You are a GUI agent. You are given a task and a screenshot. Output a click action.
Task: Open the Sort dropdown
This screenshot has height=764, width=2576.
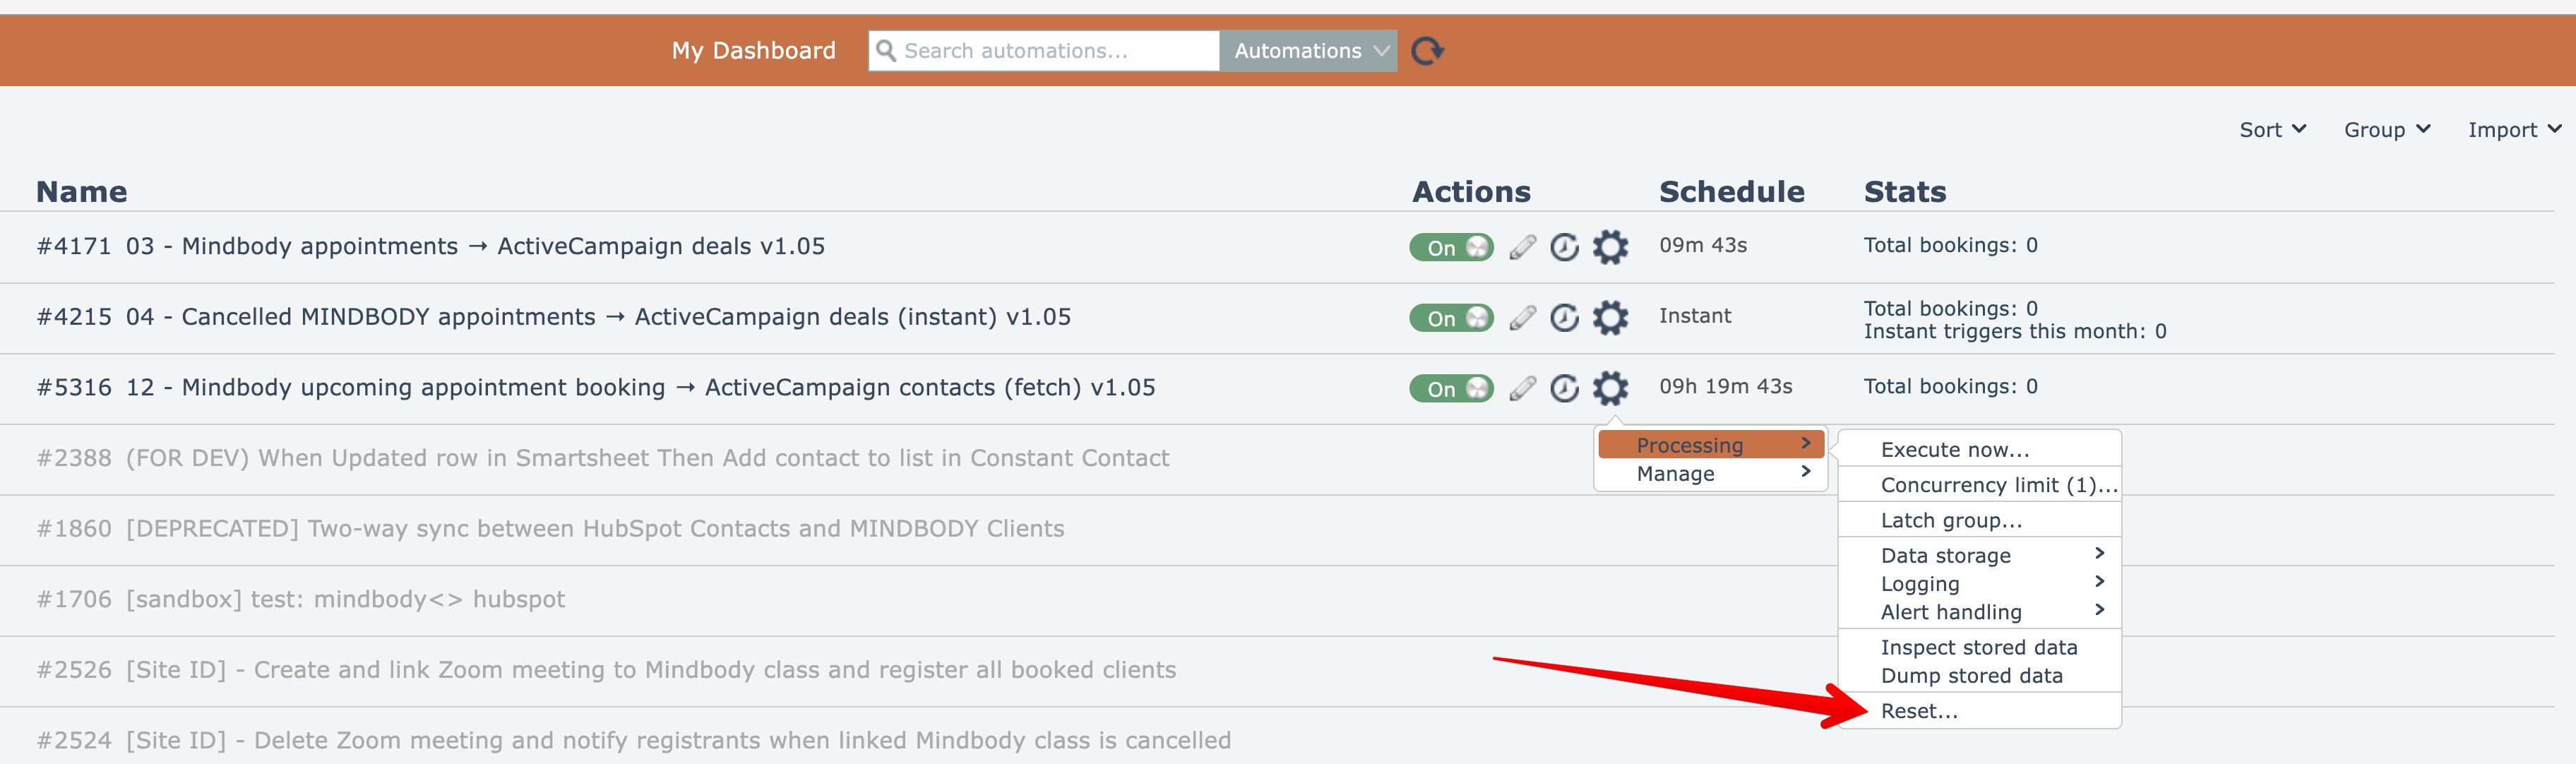click(2272, 130)
